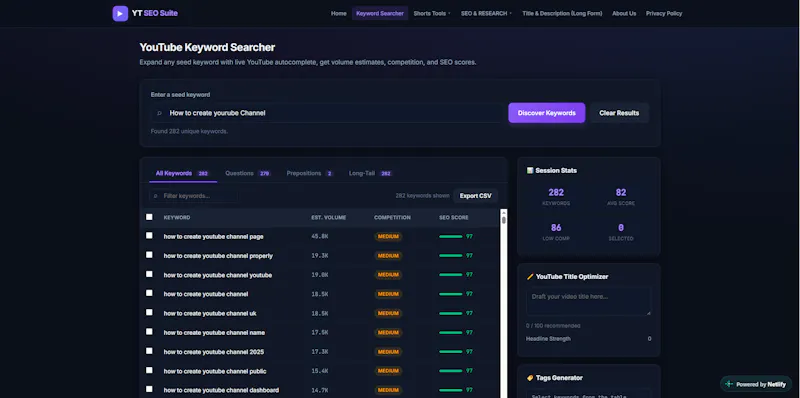Viewport: 800px width, 398px height.
Task: Click 'how to create youtube channel public' keyword text
Action: (215, 371)
